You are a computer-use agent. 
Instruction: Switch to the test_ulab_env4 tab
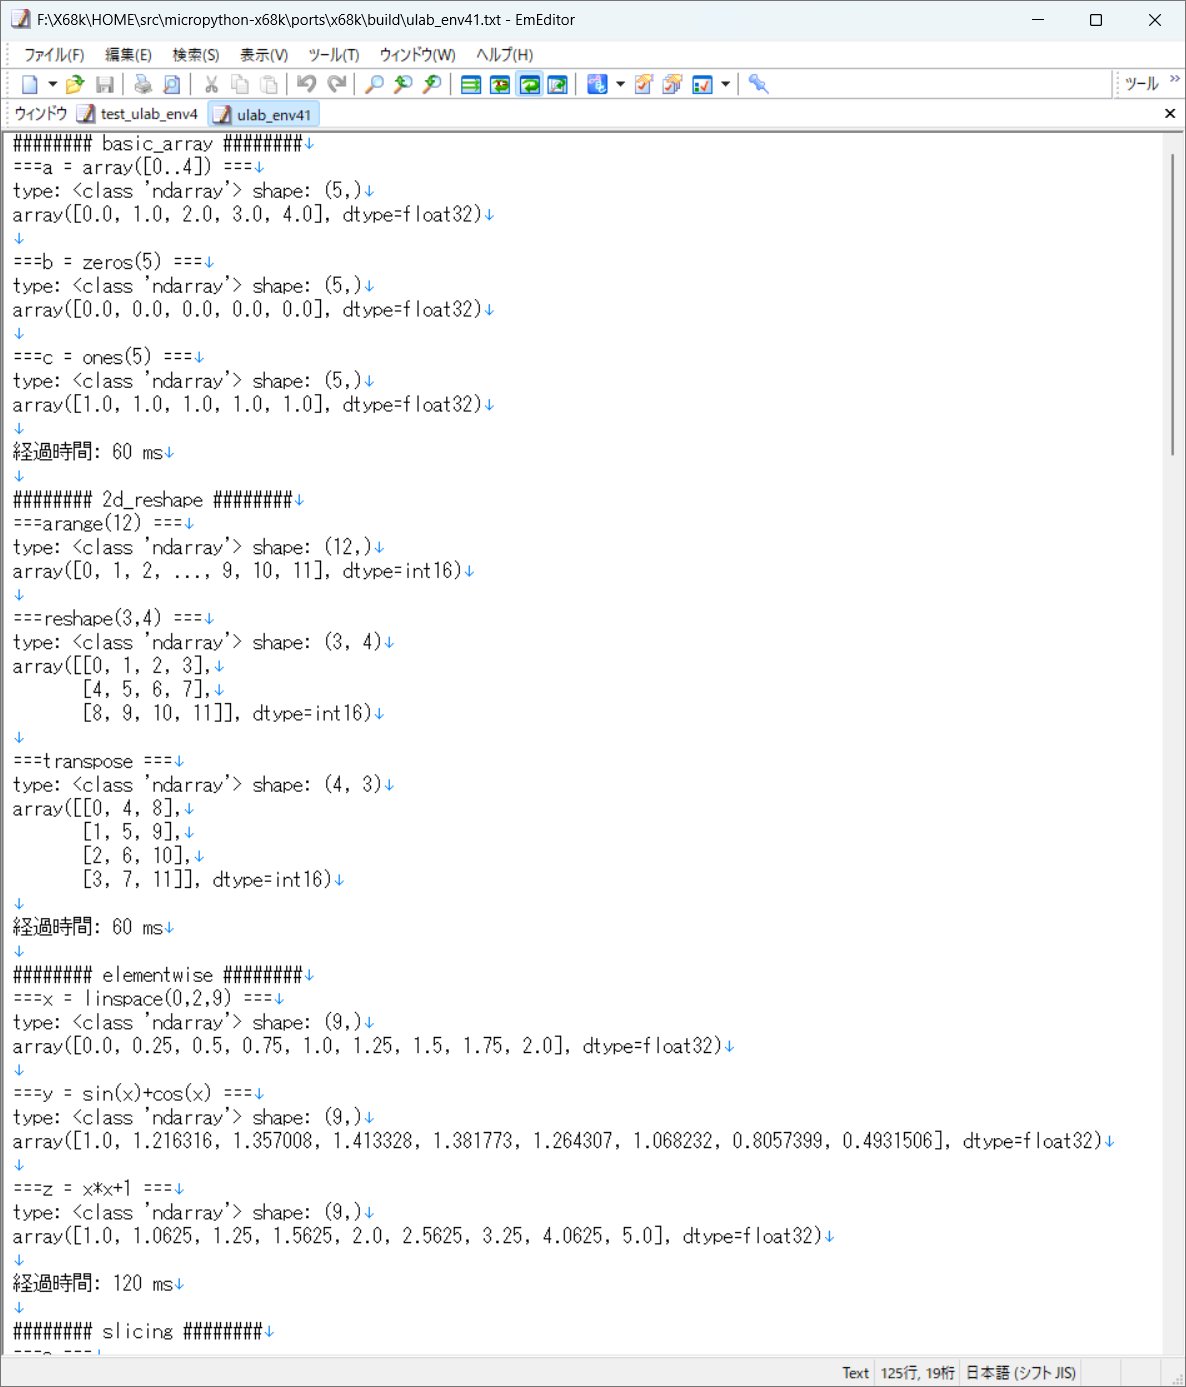(x=138, y=114)
